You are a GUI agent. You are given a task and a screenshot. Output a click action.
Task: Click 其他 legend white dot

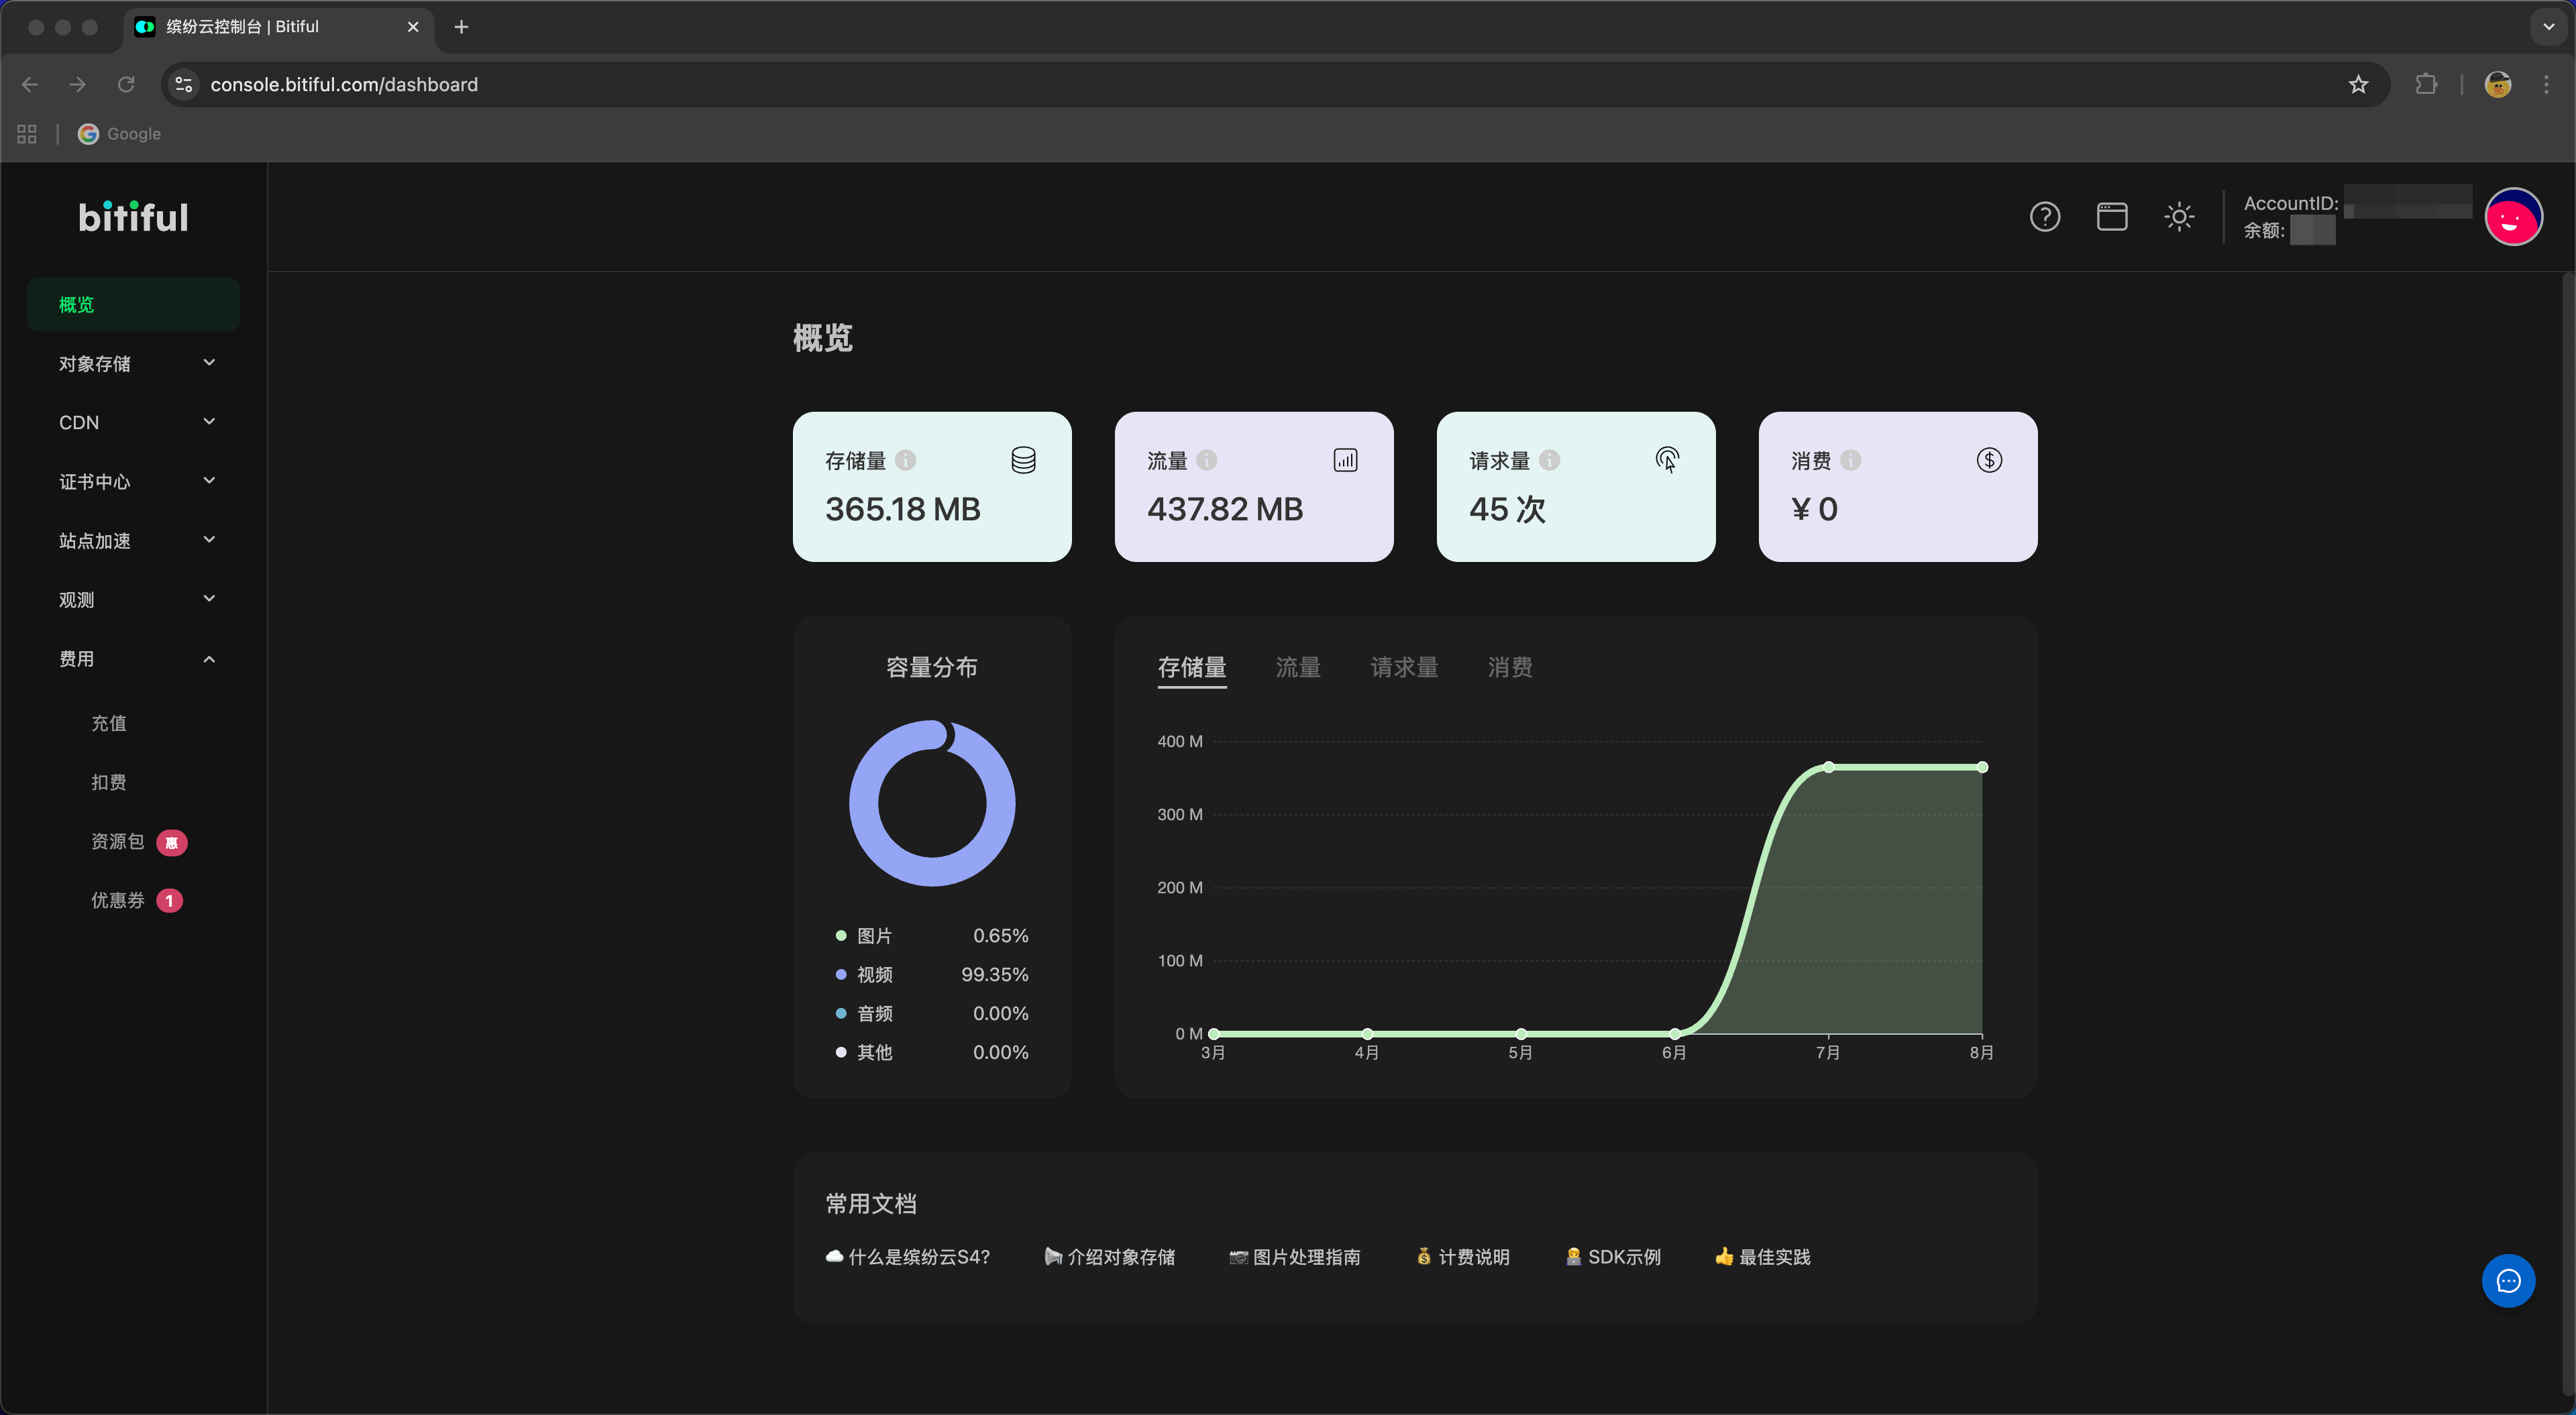pos(841,1052)
